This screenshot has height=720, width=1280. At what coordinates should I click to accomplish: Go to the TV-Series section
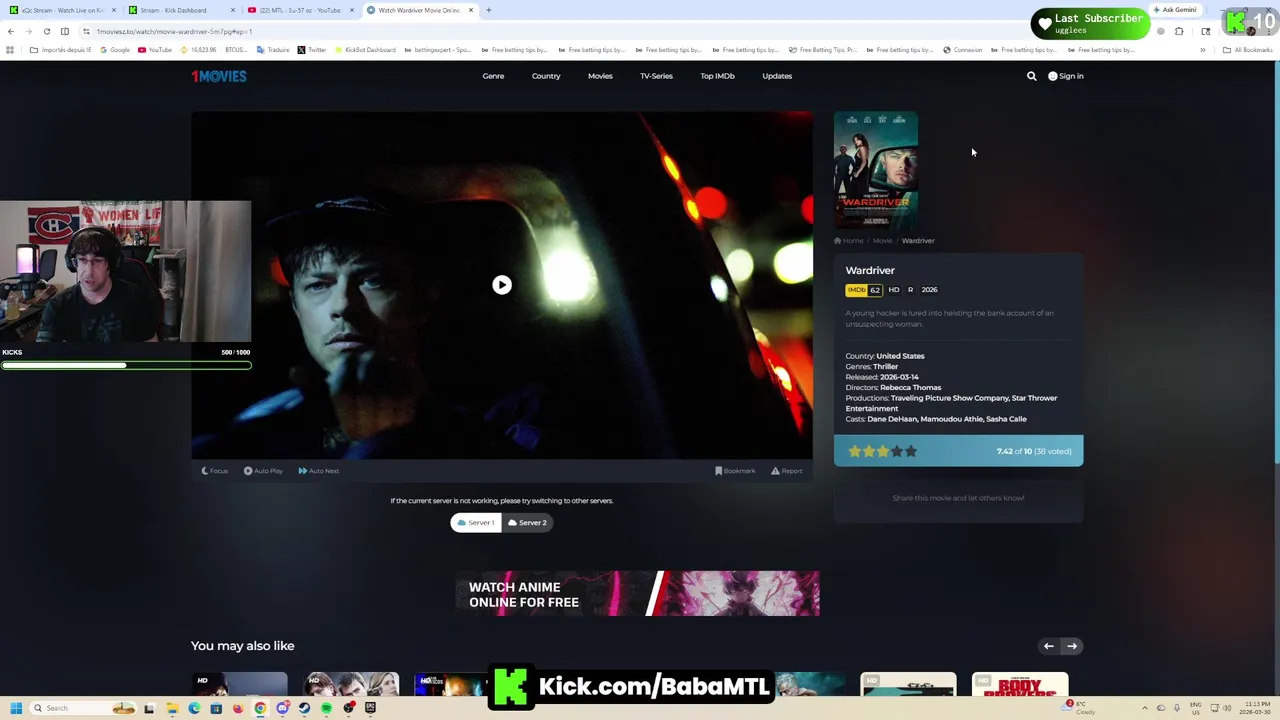[x=656, y=76]
